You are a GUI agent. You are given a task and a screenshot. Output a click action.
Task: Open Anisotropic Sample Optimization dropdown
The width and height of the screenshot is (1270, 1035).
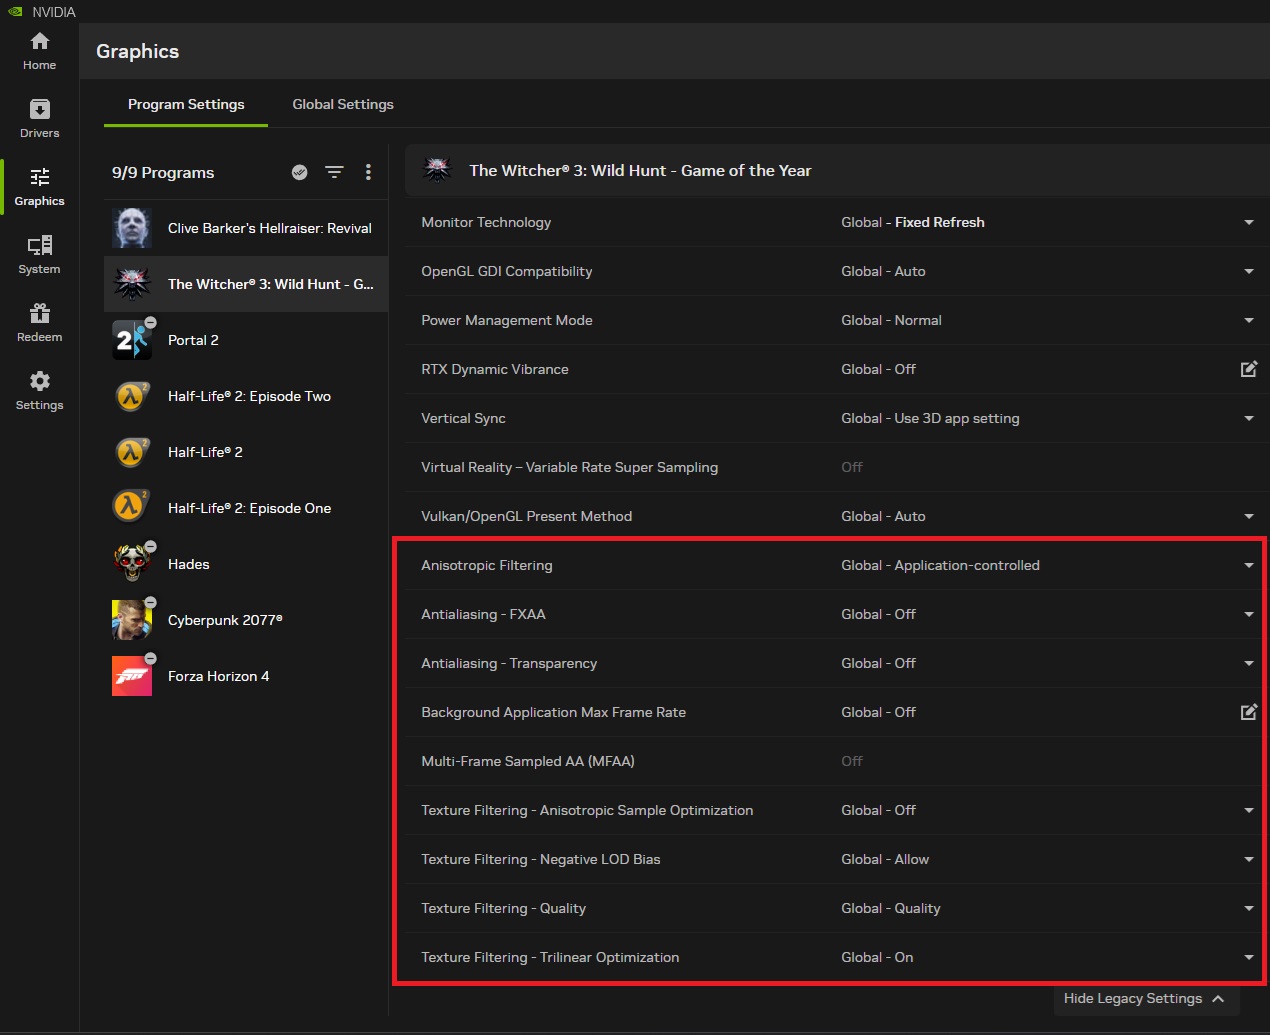1249,810
